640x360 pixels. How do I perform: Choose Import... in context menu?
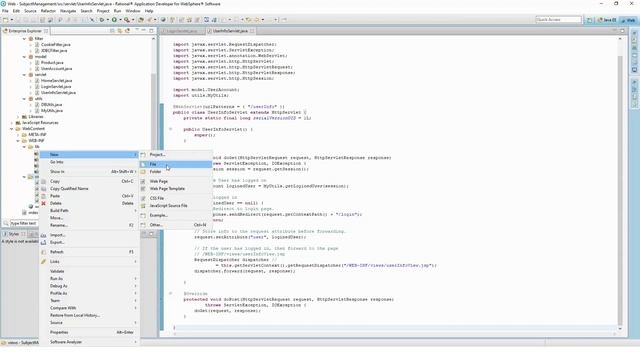pos(89,235)
